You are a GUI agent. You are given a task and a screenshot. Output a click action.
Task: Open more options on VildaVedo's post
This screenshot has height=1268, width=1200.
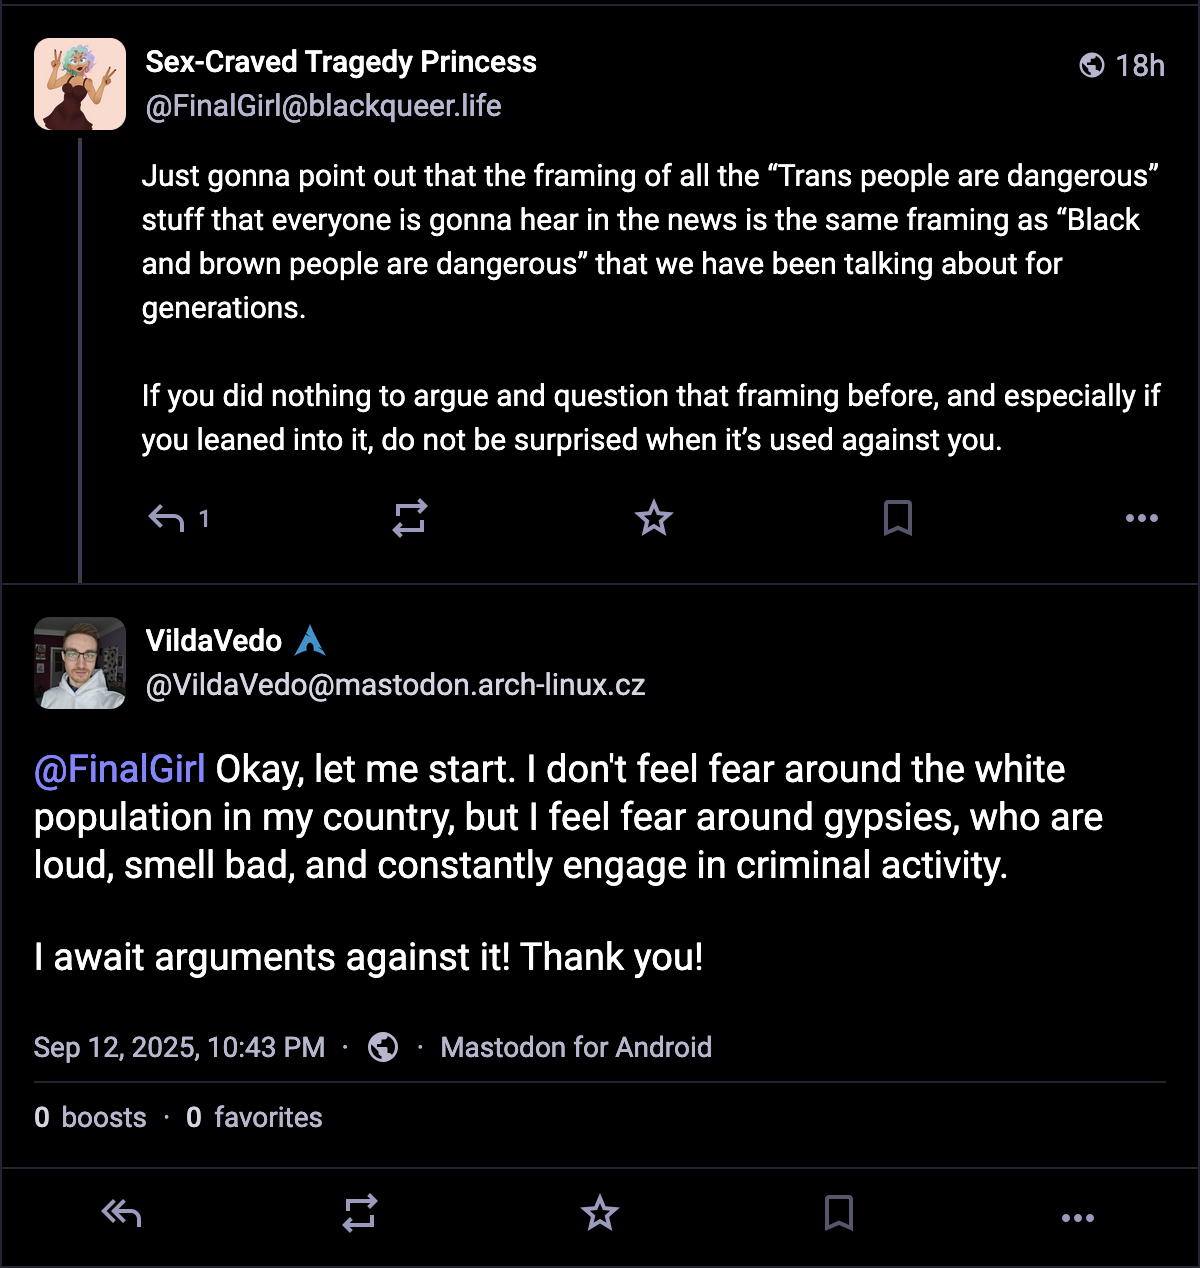pyautogui.click(x=1077, y=1217)
